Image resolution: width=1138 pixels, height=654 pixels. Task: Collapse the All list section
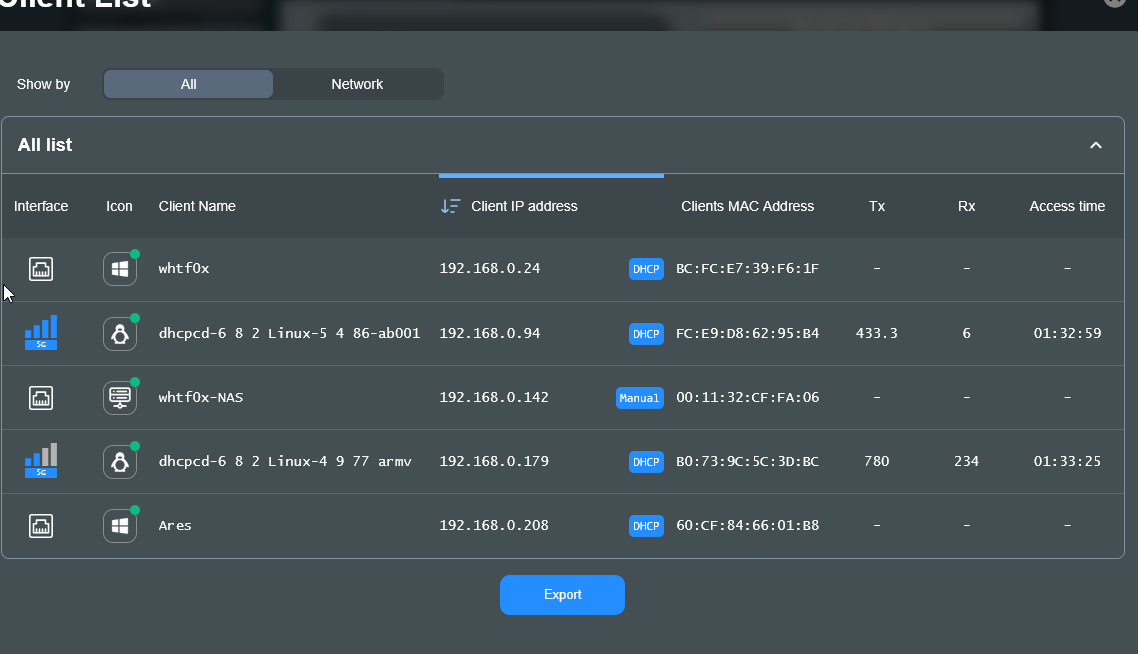click(1096, 145)
